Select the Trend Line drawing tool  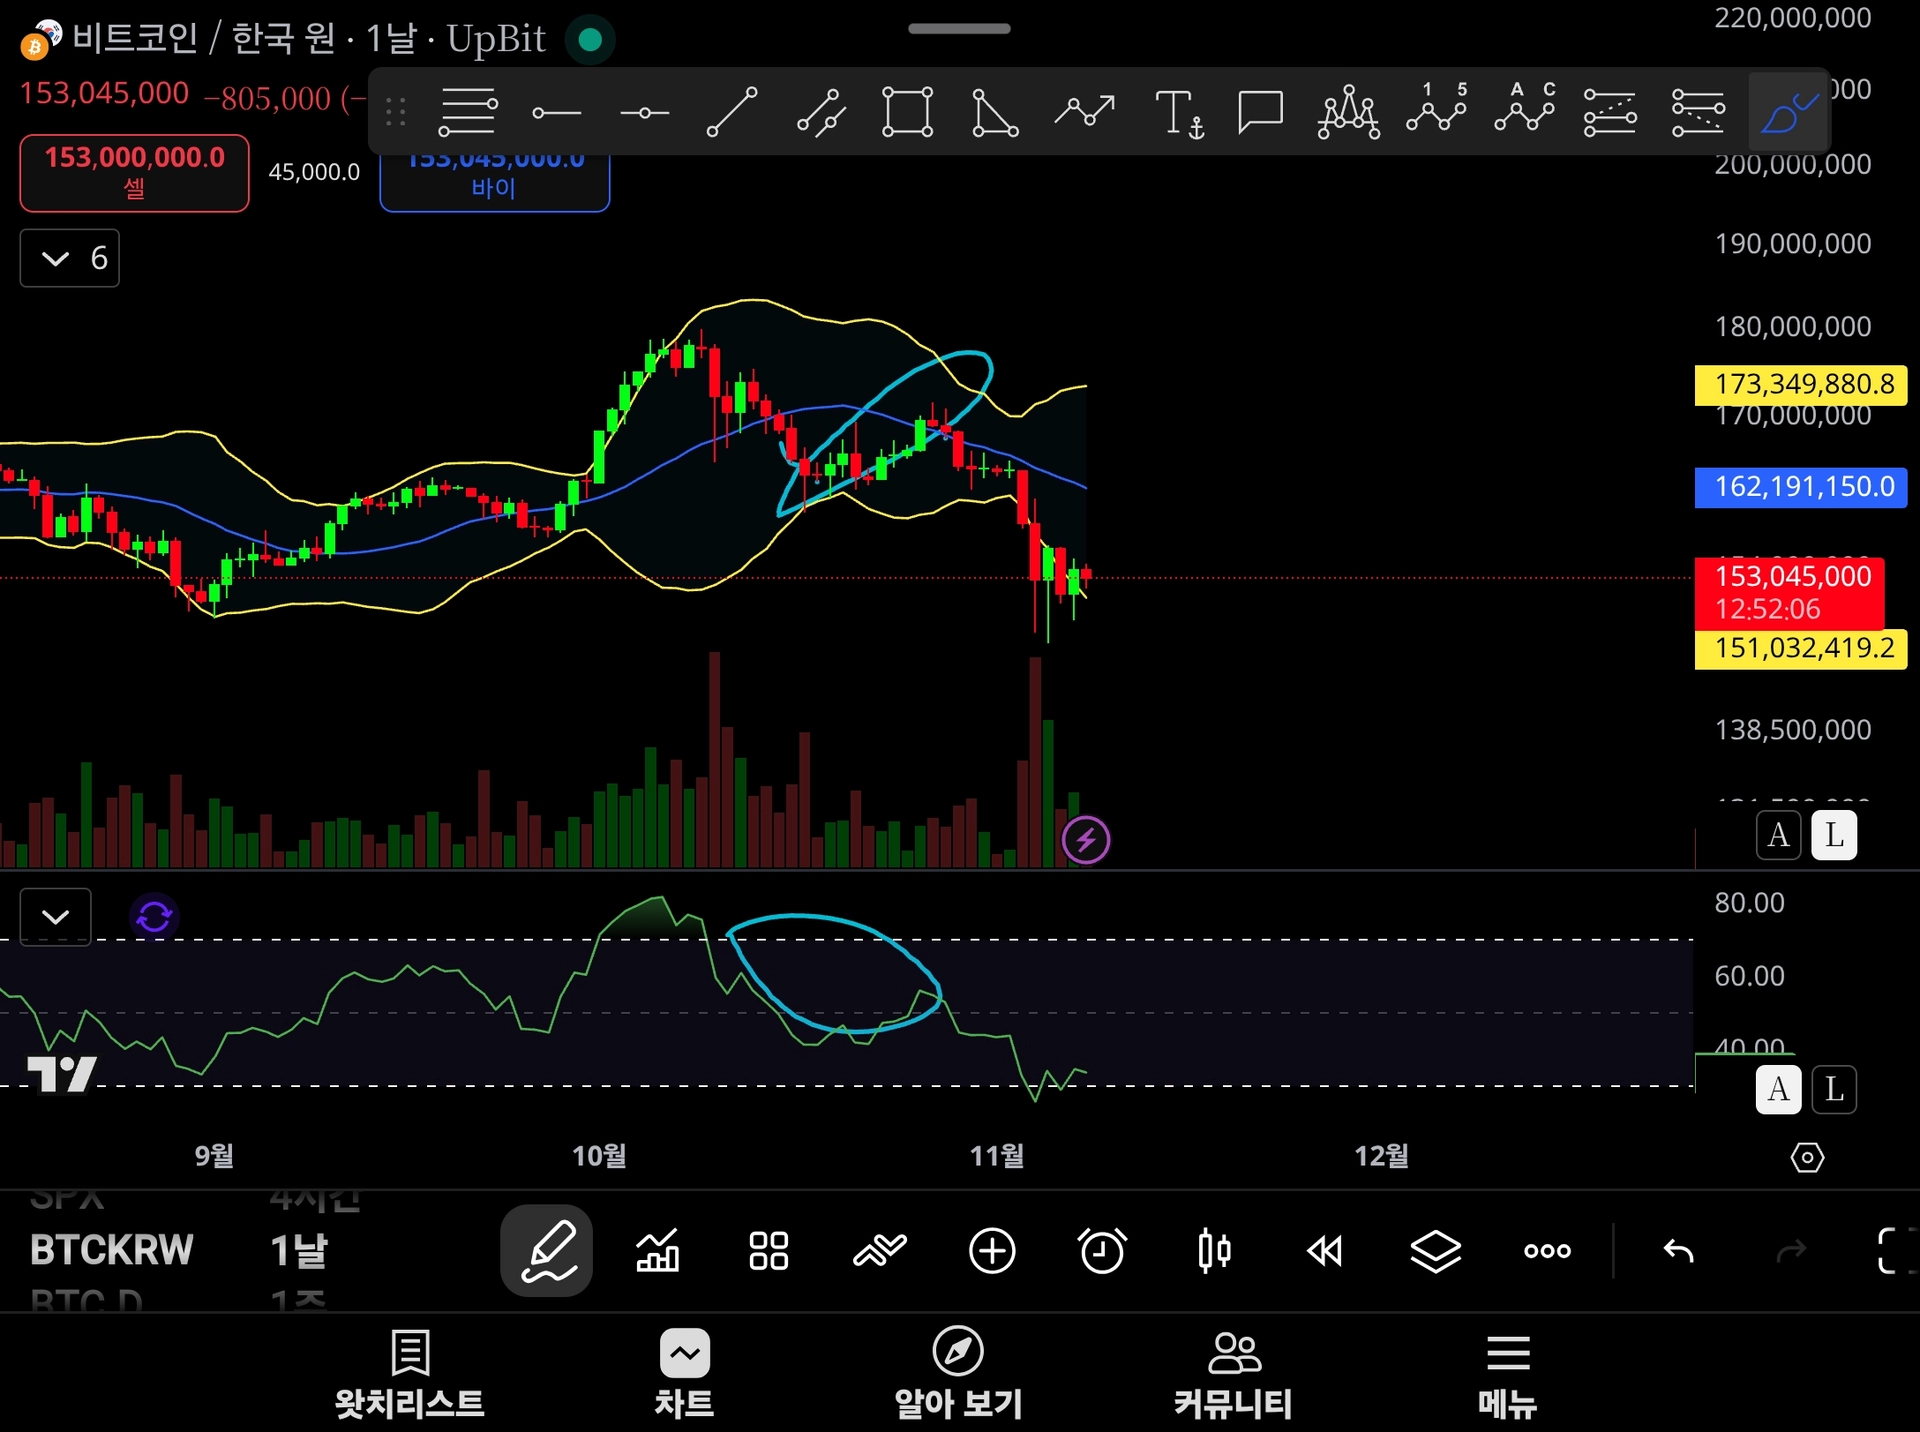click(731, 111)
